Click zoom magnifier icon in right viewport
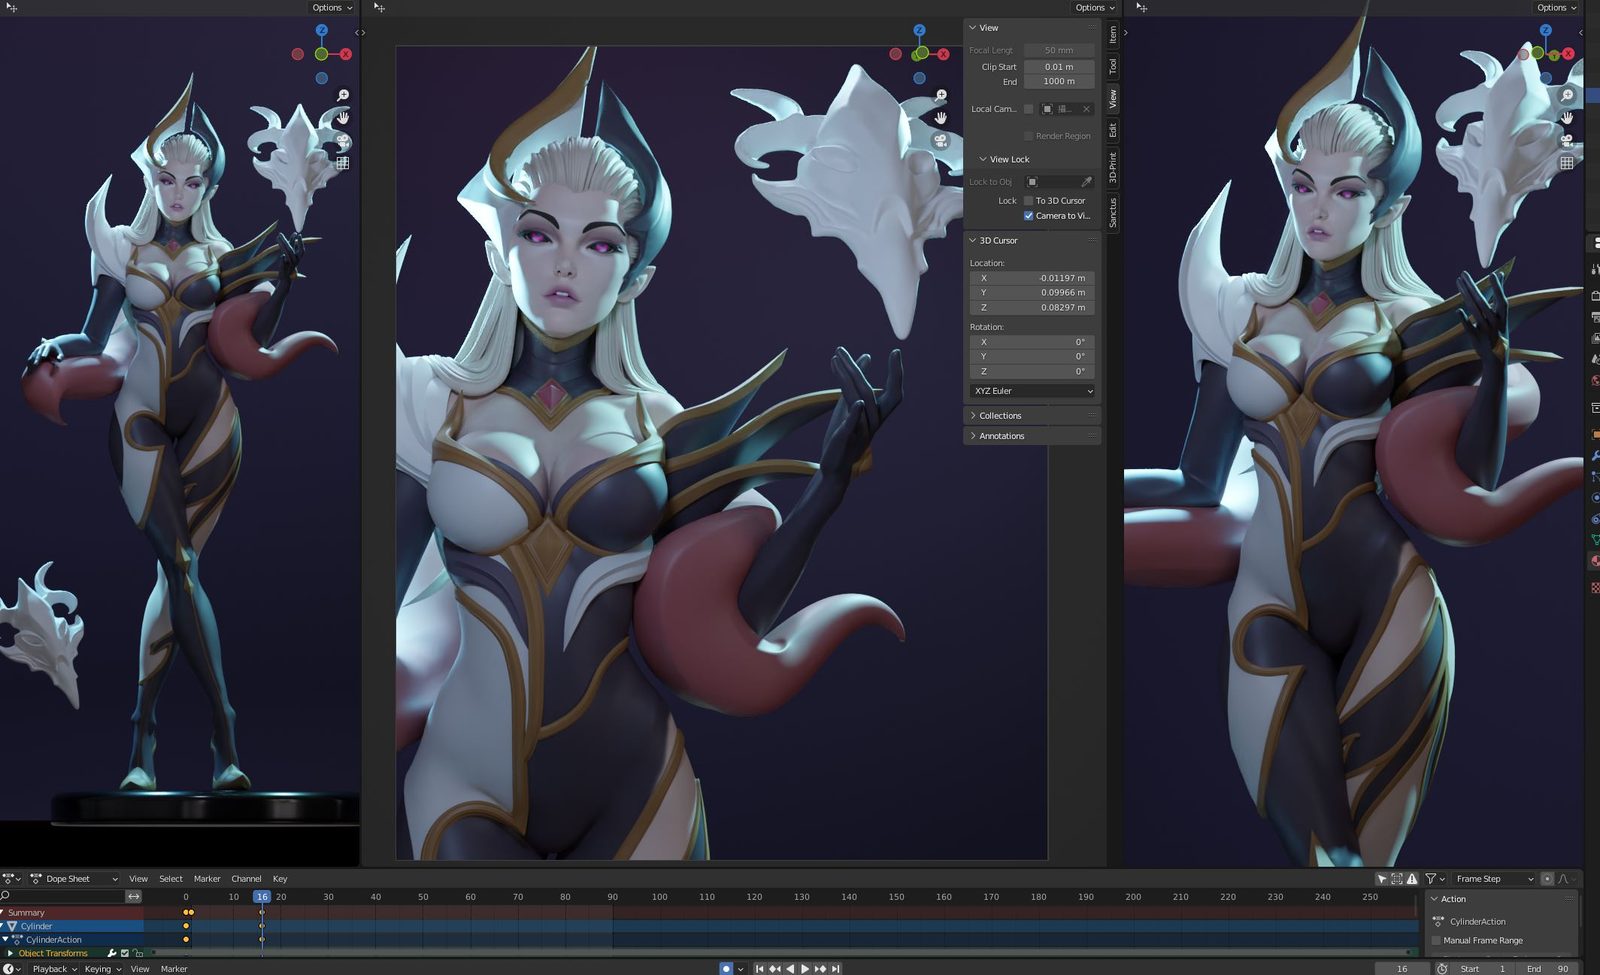 [1567, 96]
